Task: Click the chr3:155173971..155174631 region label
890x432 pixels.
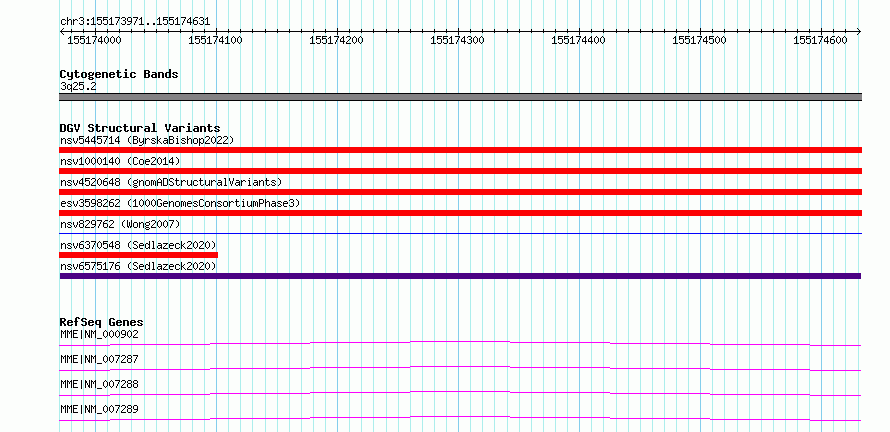Action: (x=135, y=22)
